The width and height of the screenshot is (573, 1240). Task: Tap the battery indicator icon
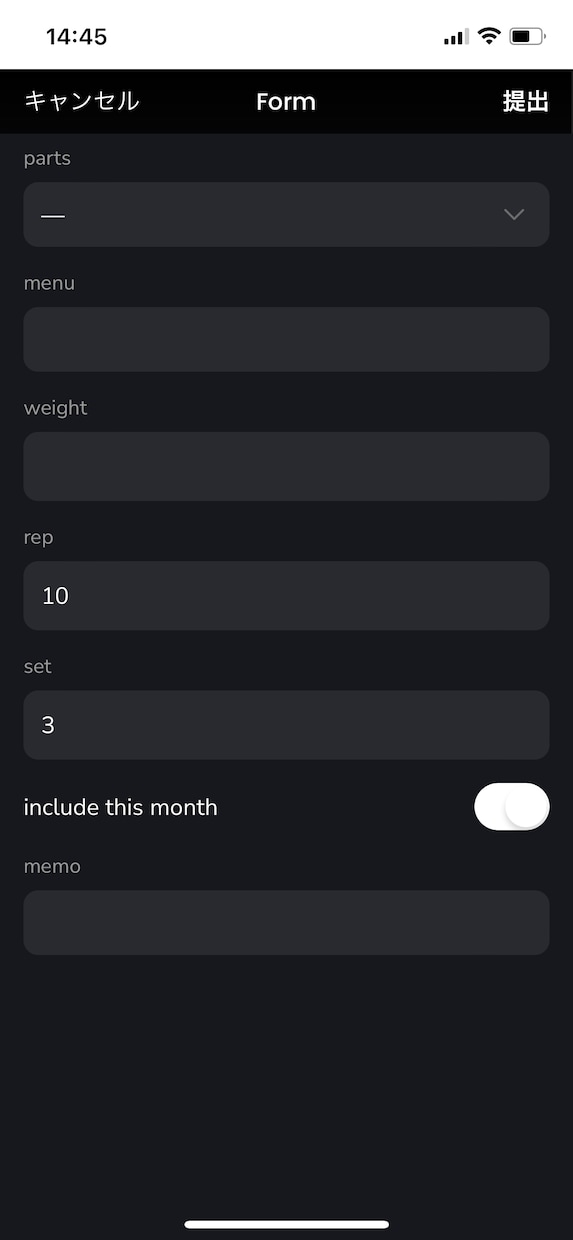(x=527, y=37)
